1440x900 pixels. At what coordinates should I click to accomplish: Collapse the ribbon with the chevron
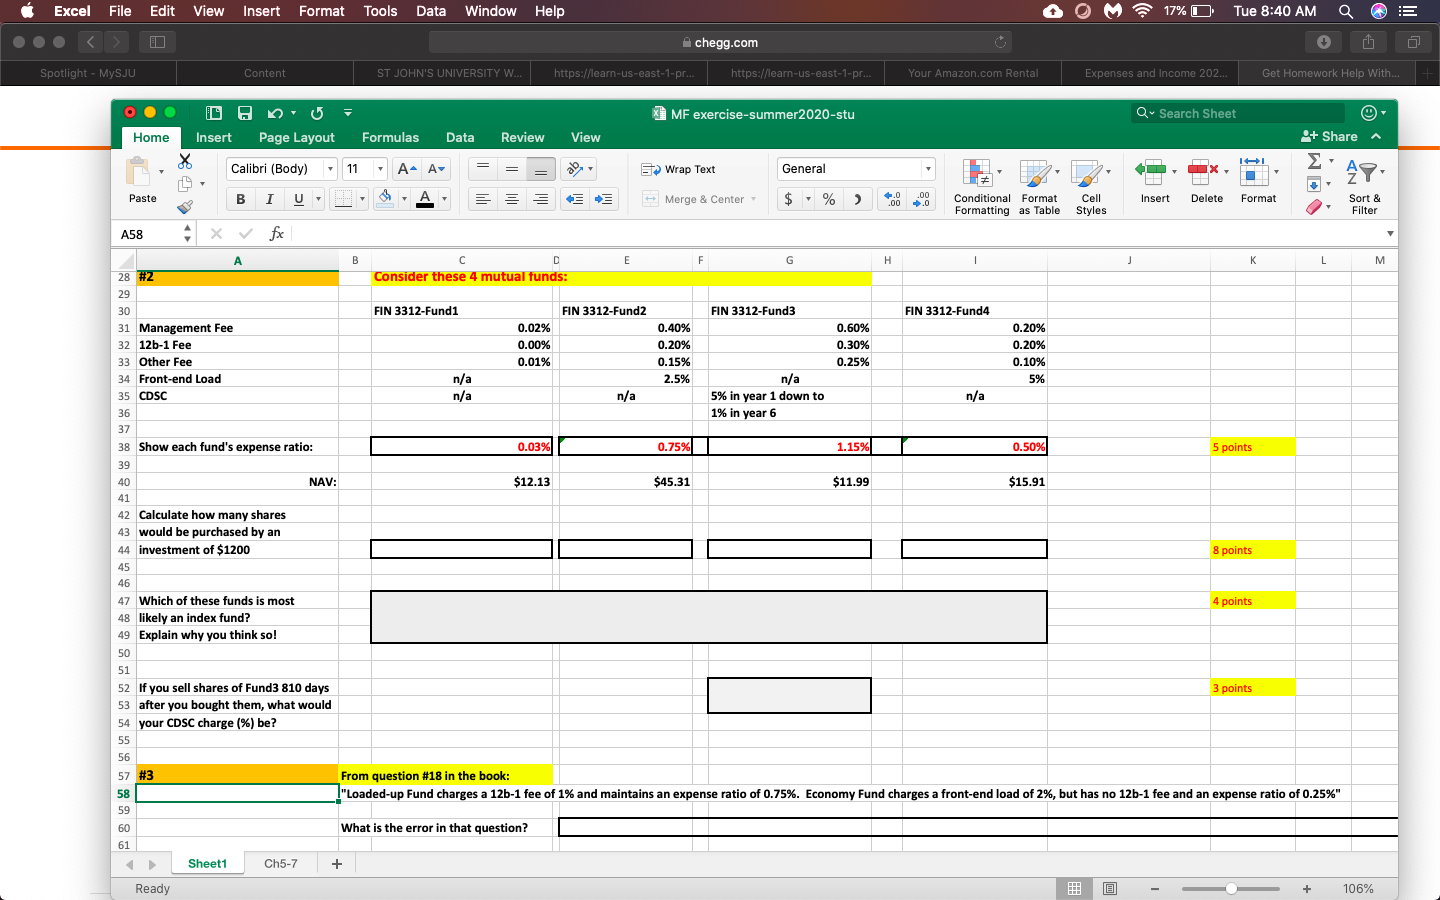[x=1376, y=137]
